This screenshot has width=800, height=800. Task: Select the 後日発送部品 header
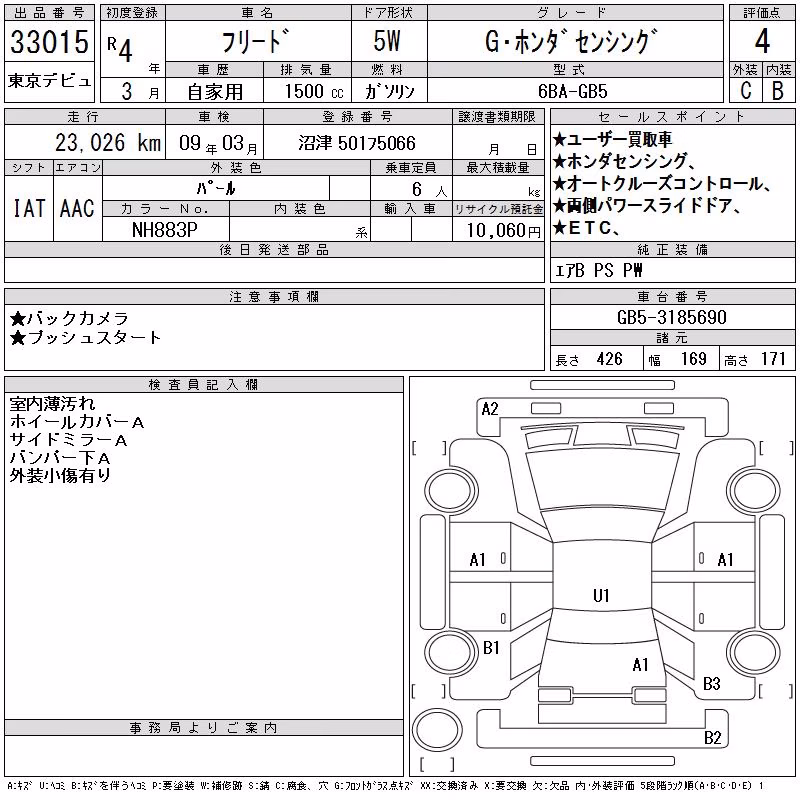pos(274,249)
